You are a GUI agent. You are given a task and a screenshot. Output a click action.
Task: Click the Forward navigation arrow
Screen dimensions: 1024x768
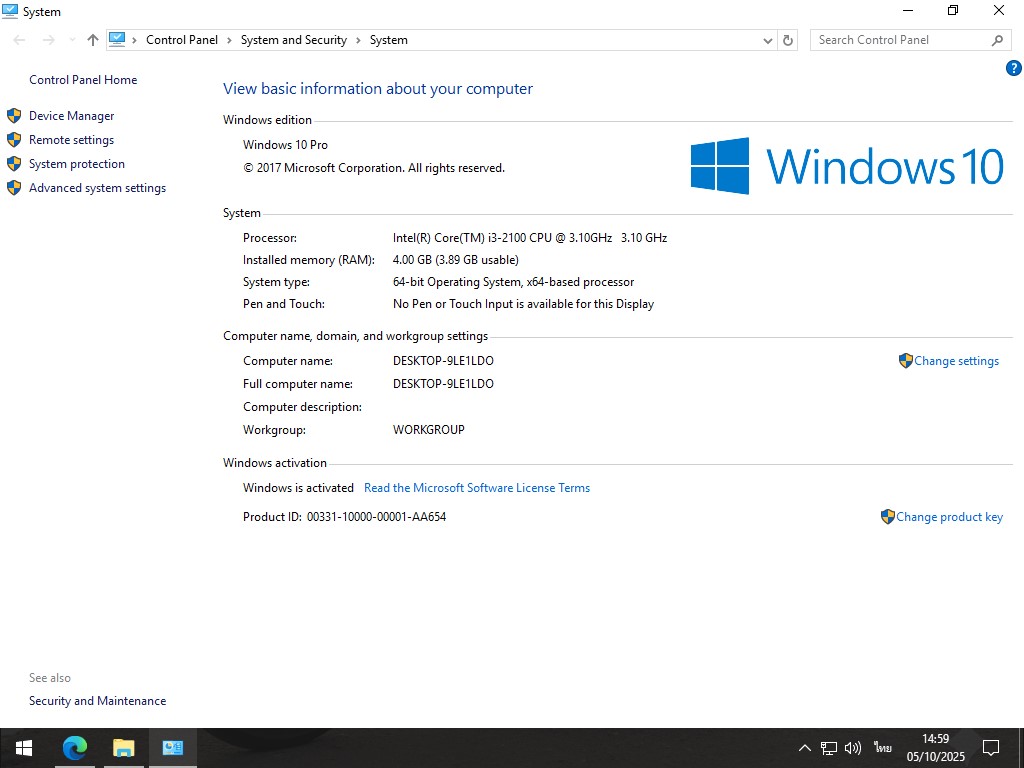pos(48,40)
